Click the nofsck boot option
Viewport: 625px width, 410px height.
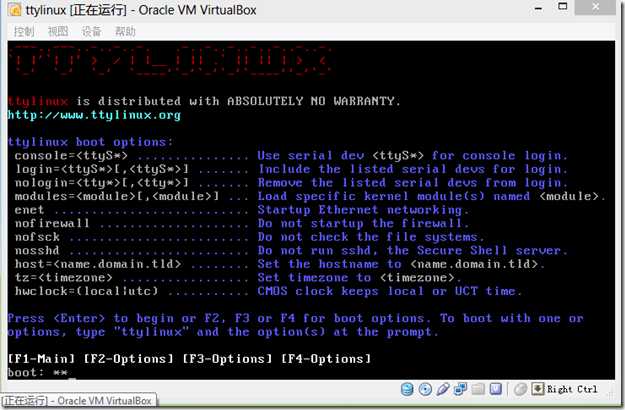(x=37, y=237)
